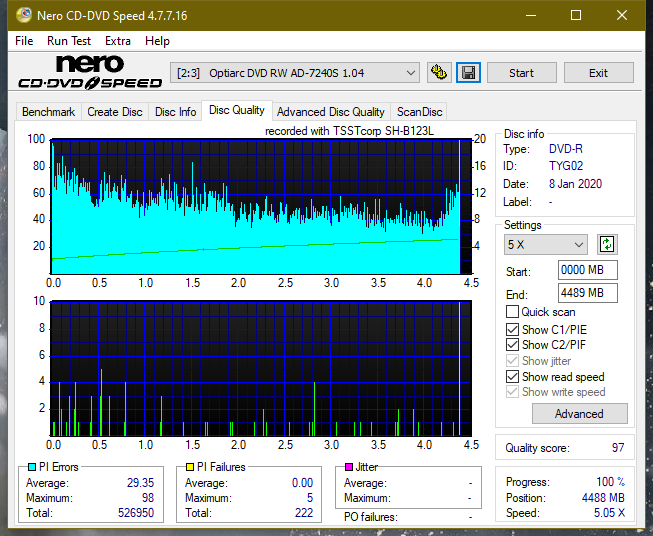Switch to Advanced Disc Quality tab
Viewport: 653px width, 536px height.
[331, 112]
